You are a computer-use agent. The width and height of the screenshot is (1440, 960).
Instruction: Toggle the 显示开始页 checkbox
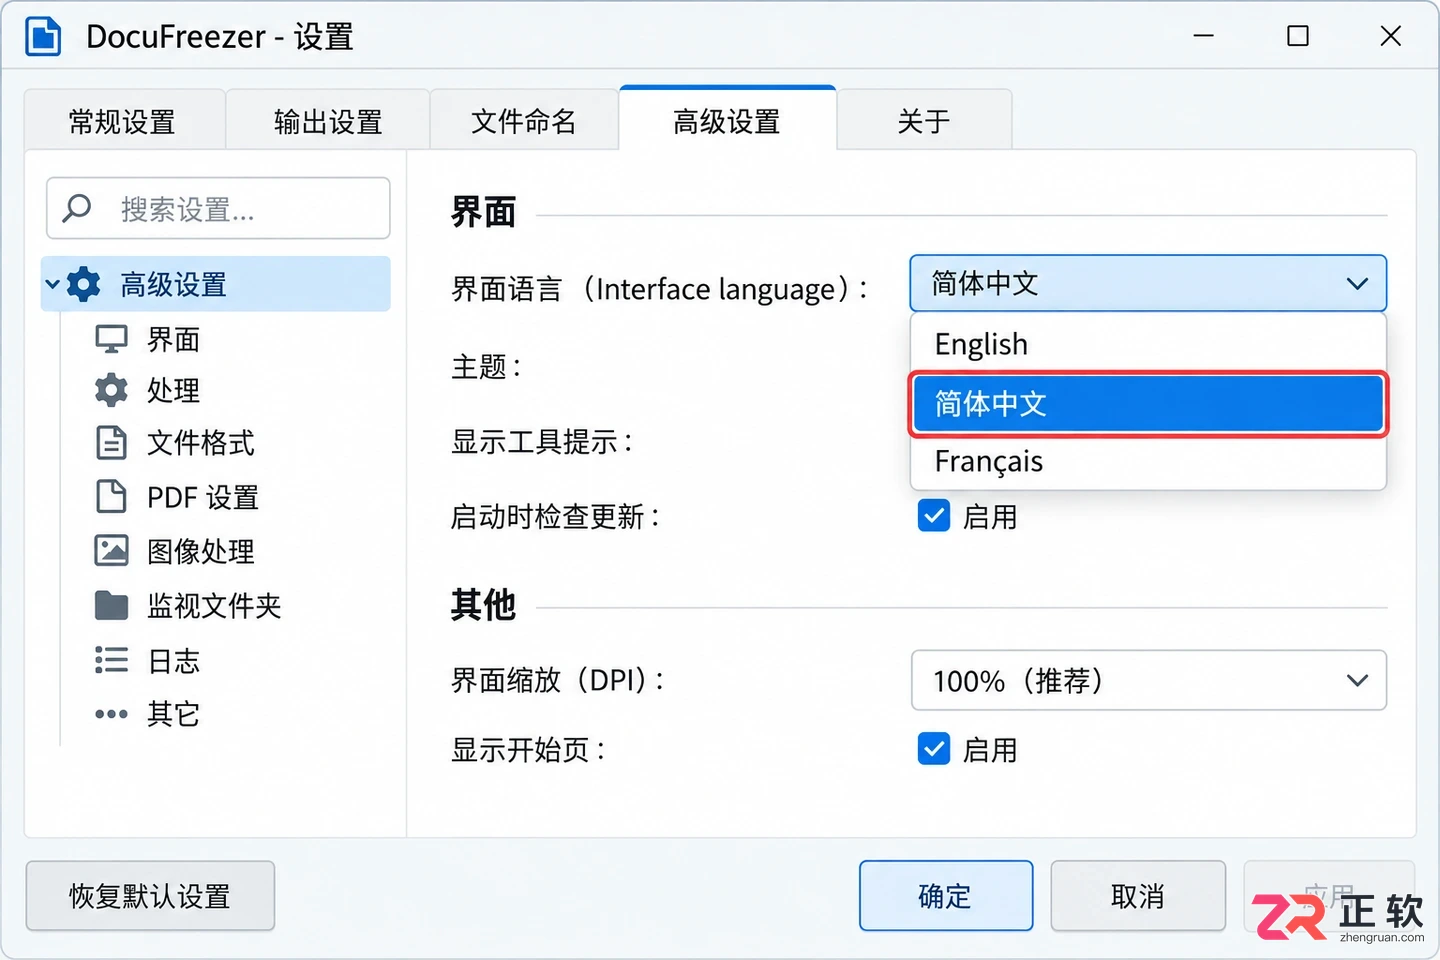click(934, 749)
